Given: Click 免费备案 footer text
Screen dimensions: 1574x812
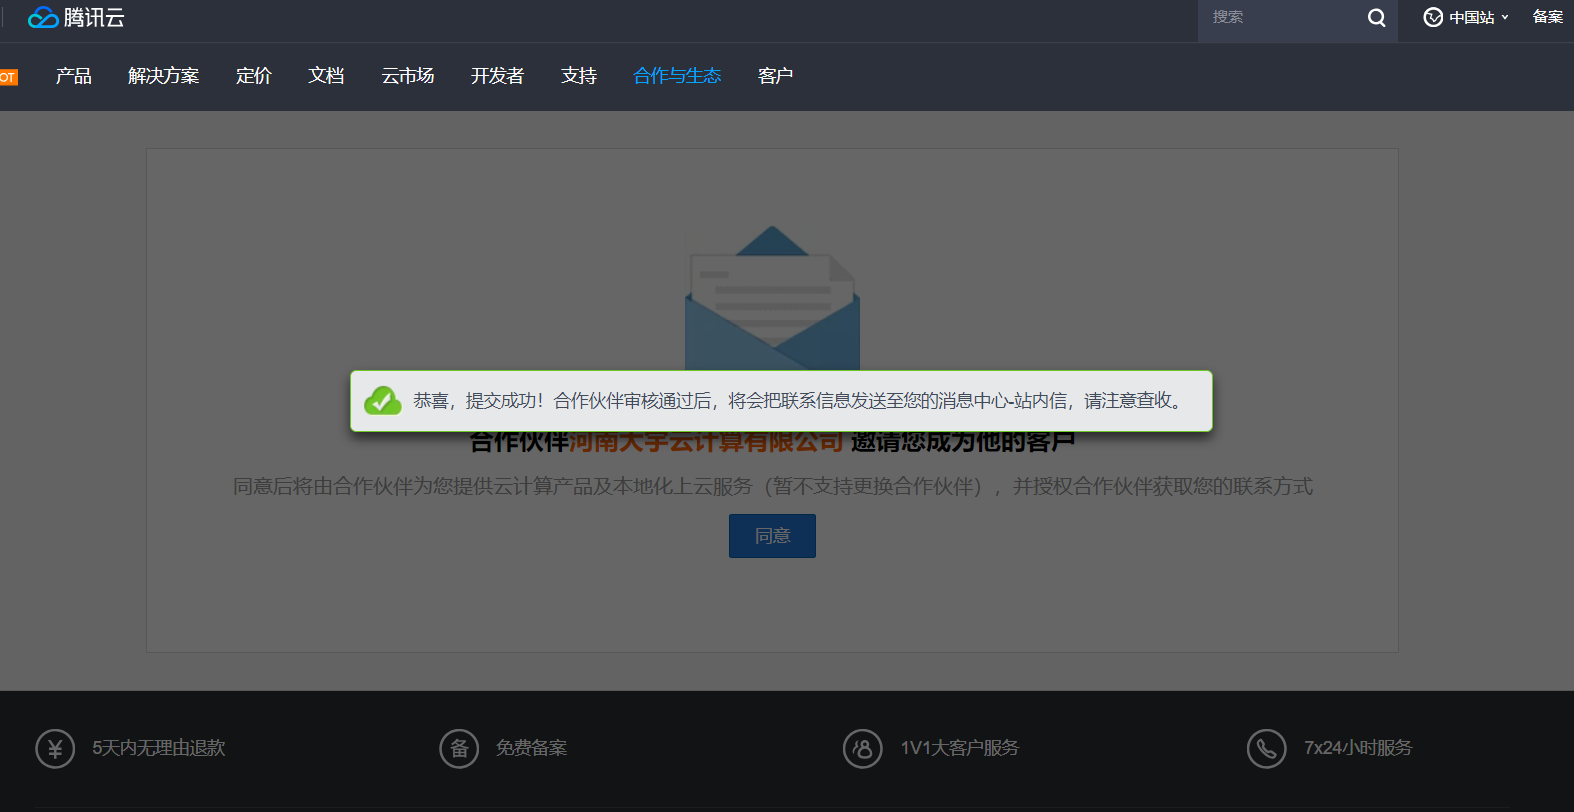Looking at the screenshot, I should pos(532,748).
